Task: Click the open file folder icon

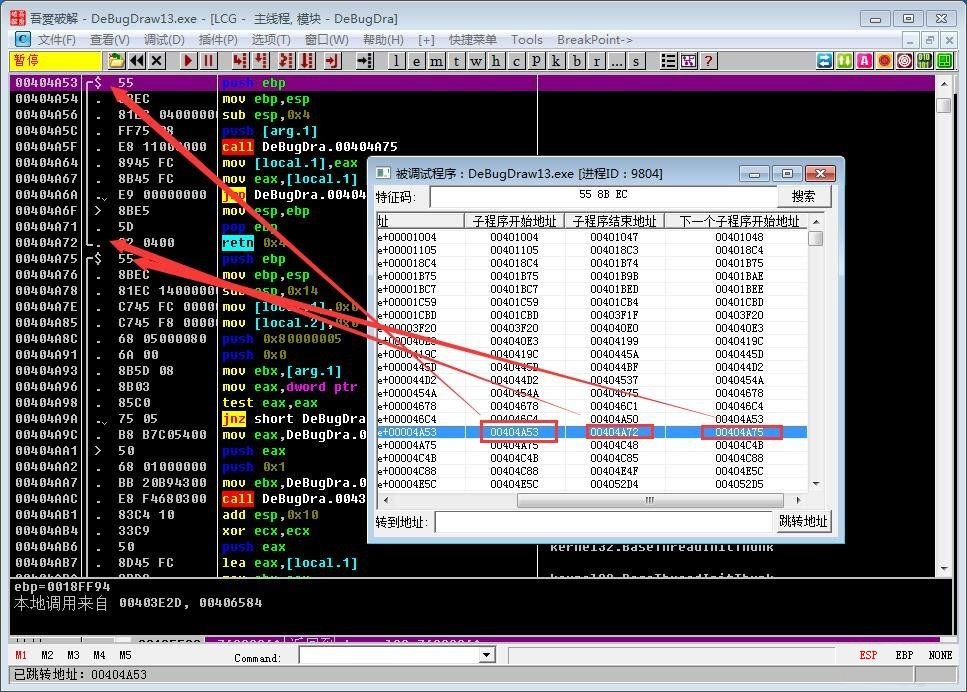Action: [x=116, y=60]
